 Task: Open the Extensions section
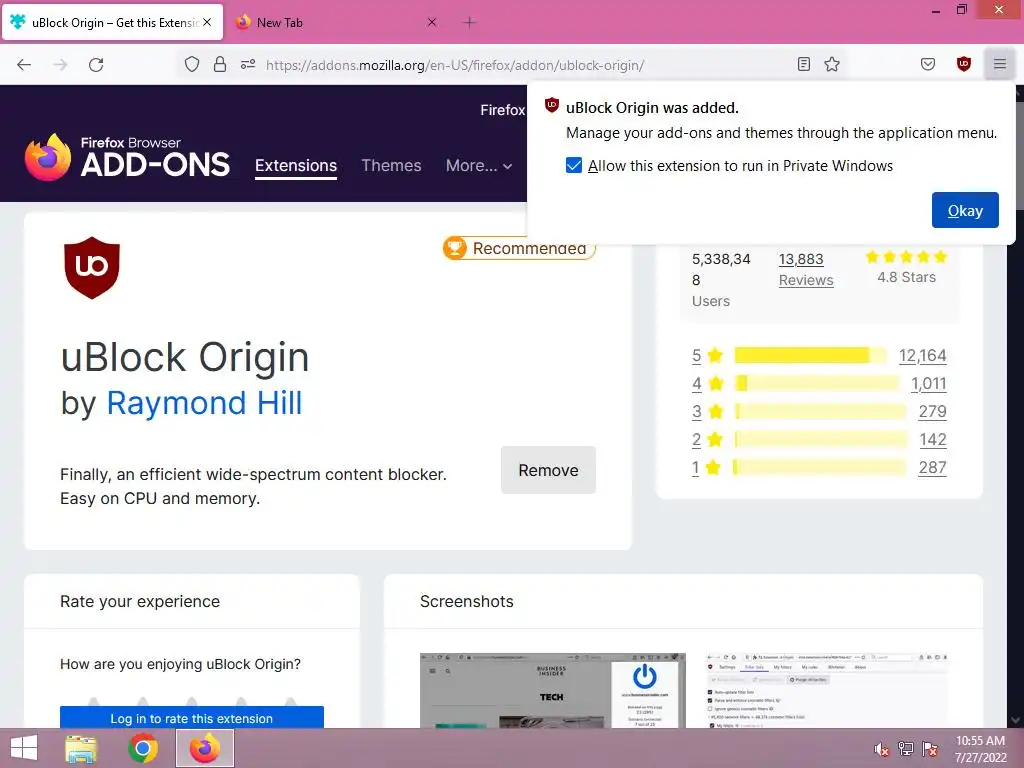296,166
